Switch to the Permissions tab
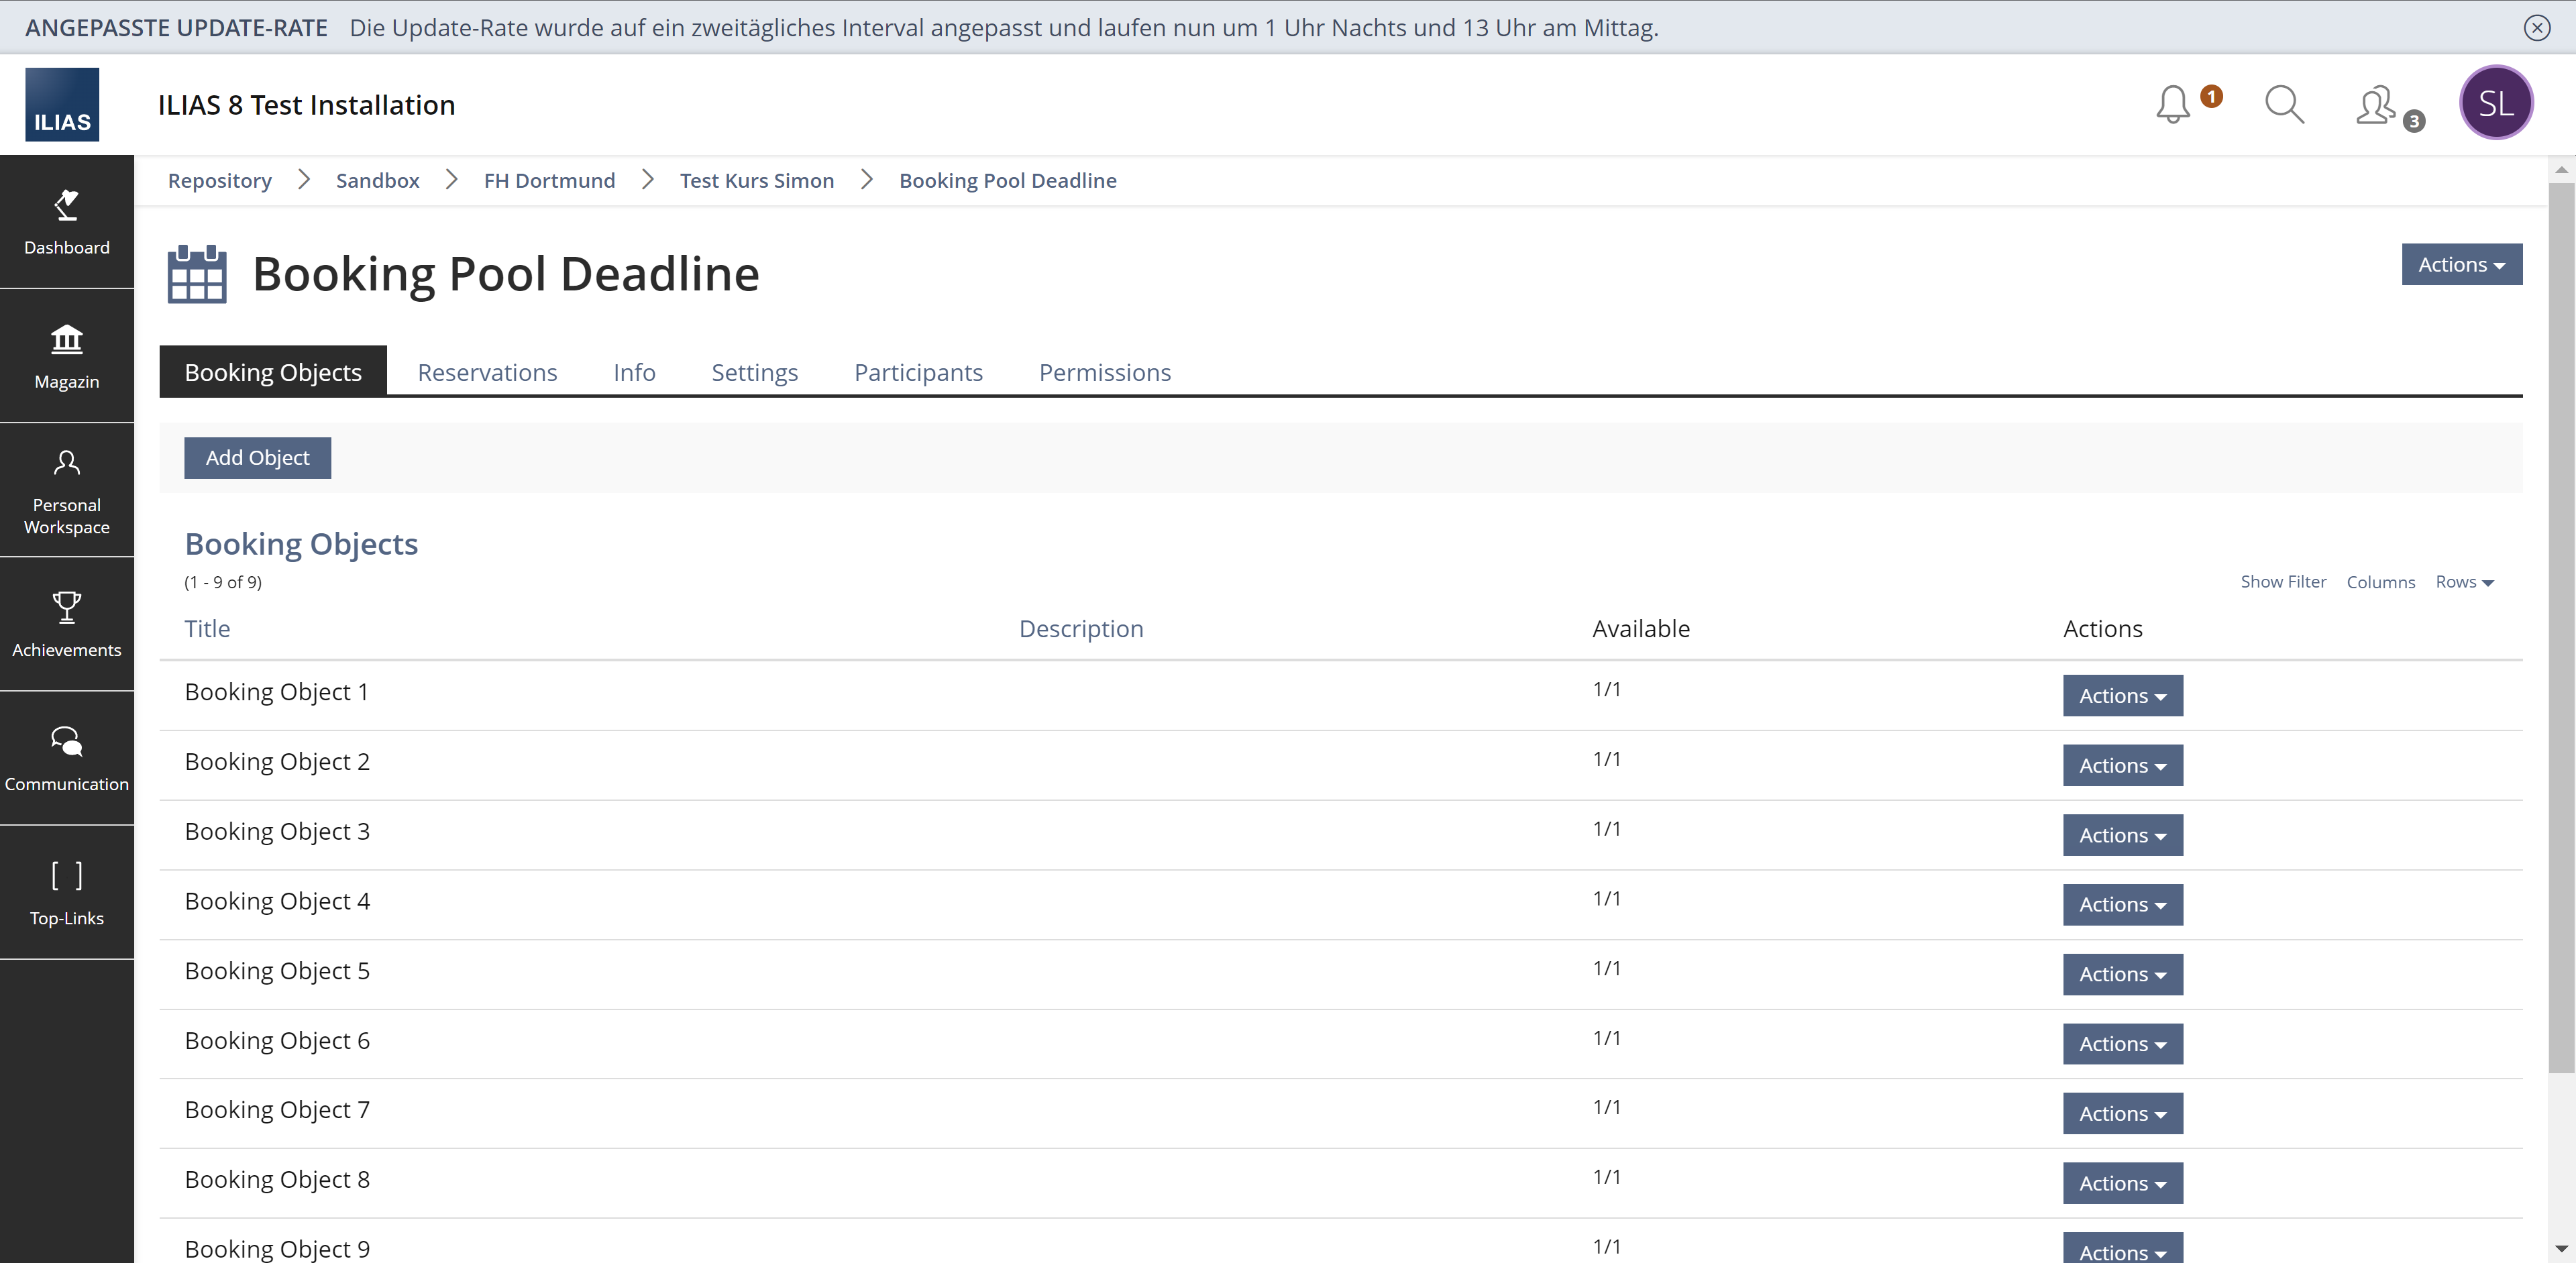2576x1263 pixels. point(1104,372)
